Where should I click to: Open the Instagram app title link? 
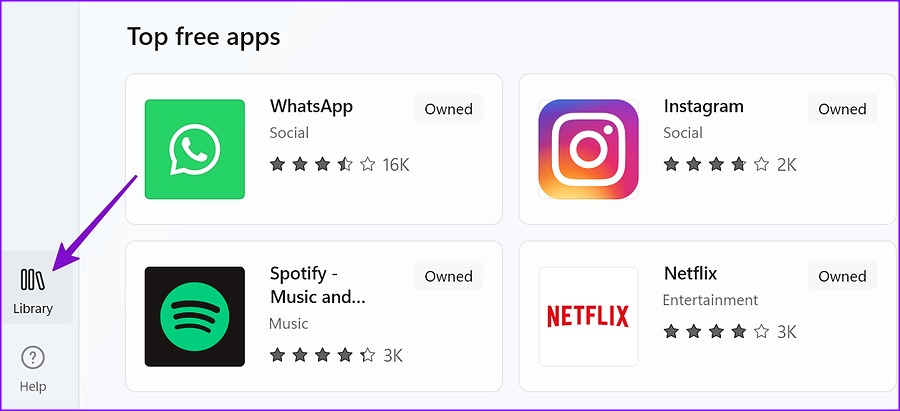pyautogui.click(x=703, y=107)
